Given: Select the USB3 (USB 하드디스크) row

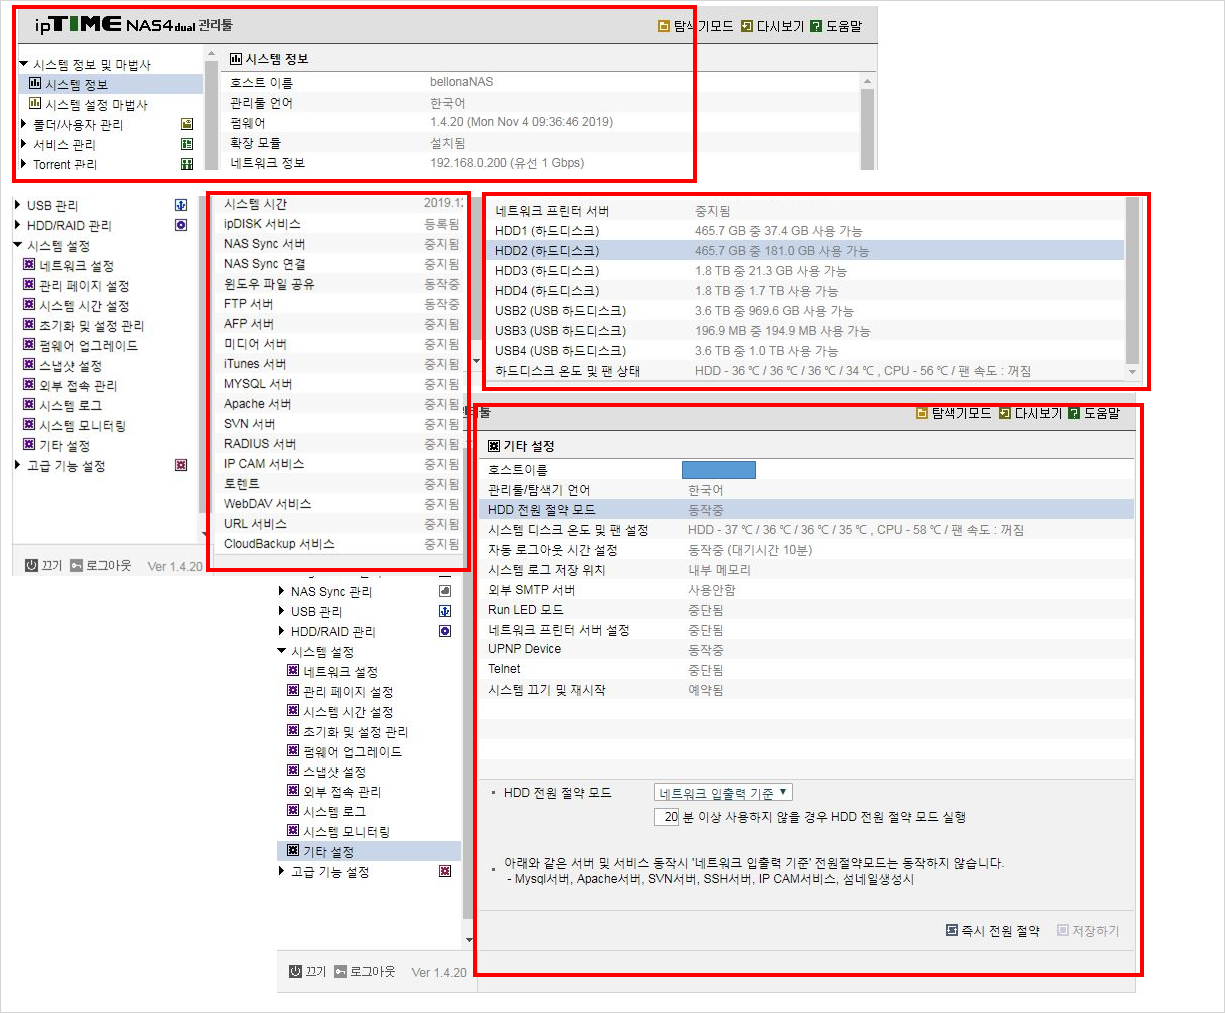Looking at the screenshot, I should [806, 331].
